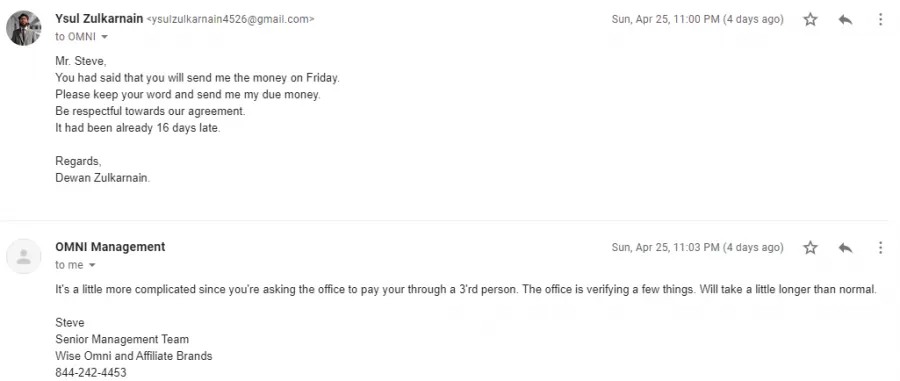The image size is (900, 381).
Task: Reply to Ysul Zulkarnain's message
Action: tap(845, 20)
